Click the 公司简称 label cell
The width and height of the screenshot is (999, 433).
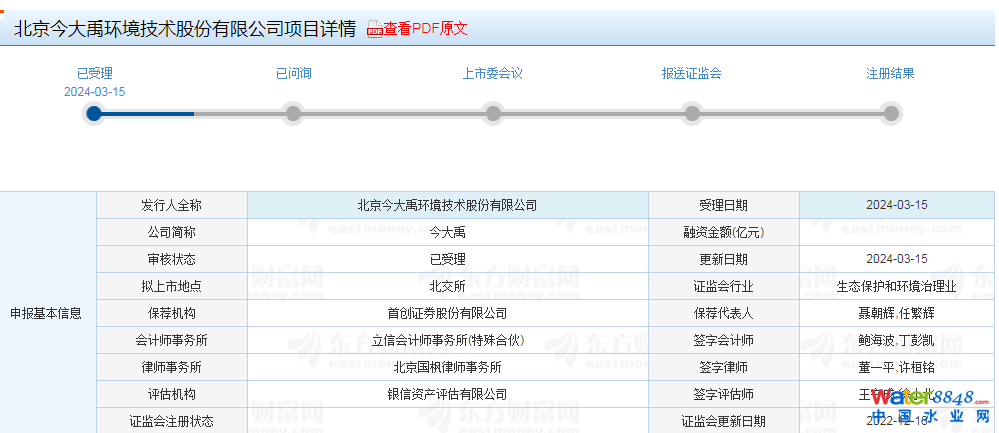coord(171,232)
